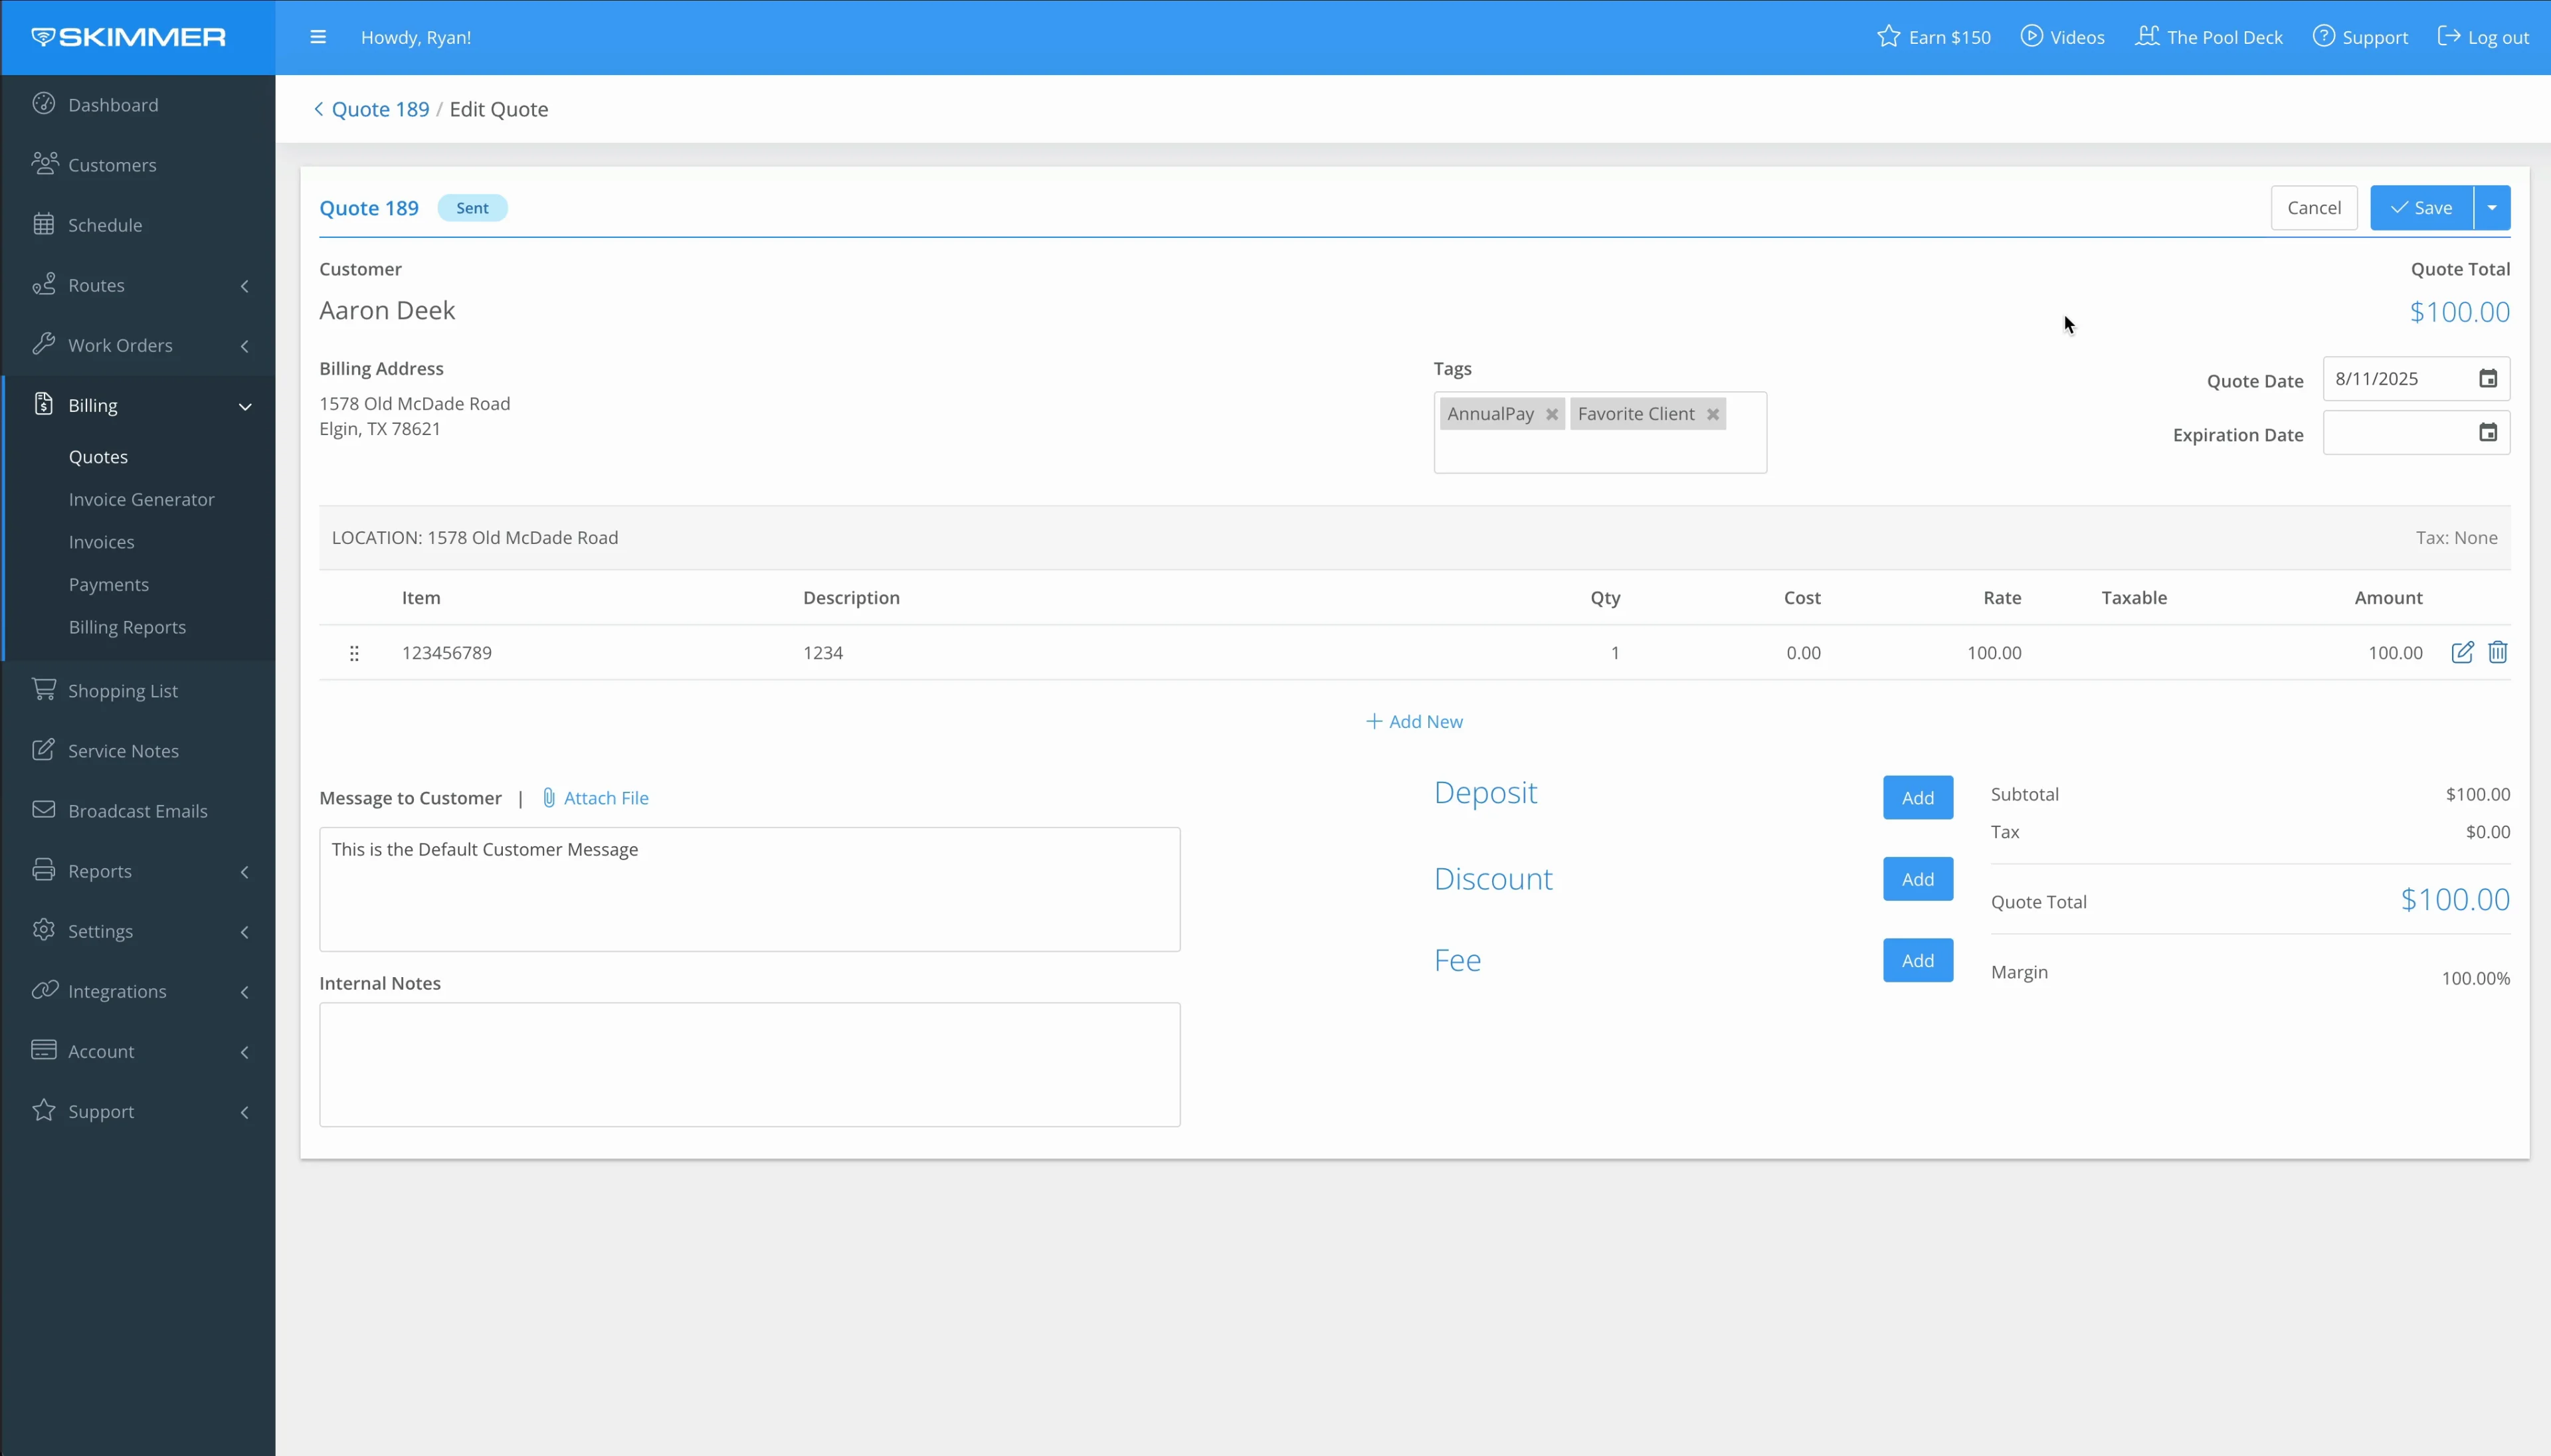Click the description cell 1234
The image size is (2551, 1456).
point(823,653)
